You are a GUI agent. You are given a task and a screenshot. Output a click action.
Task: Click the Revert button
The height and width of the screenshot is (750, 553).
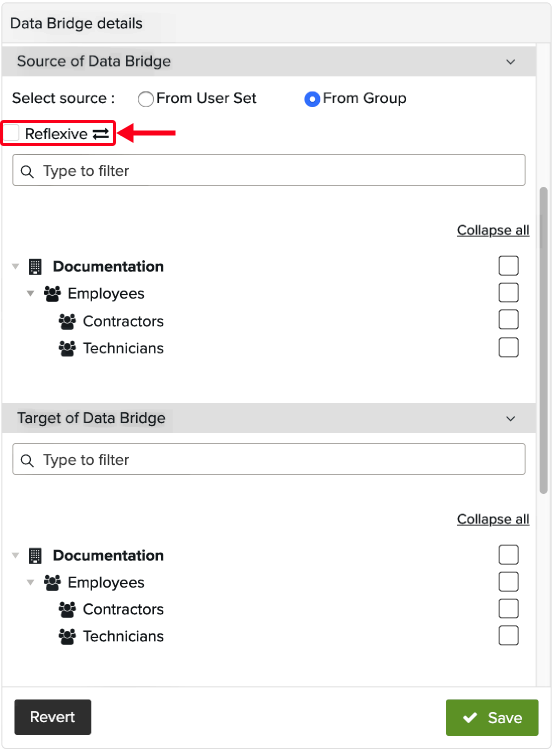[x=53, y=717]
